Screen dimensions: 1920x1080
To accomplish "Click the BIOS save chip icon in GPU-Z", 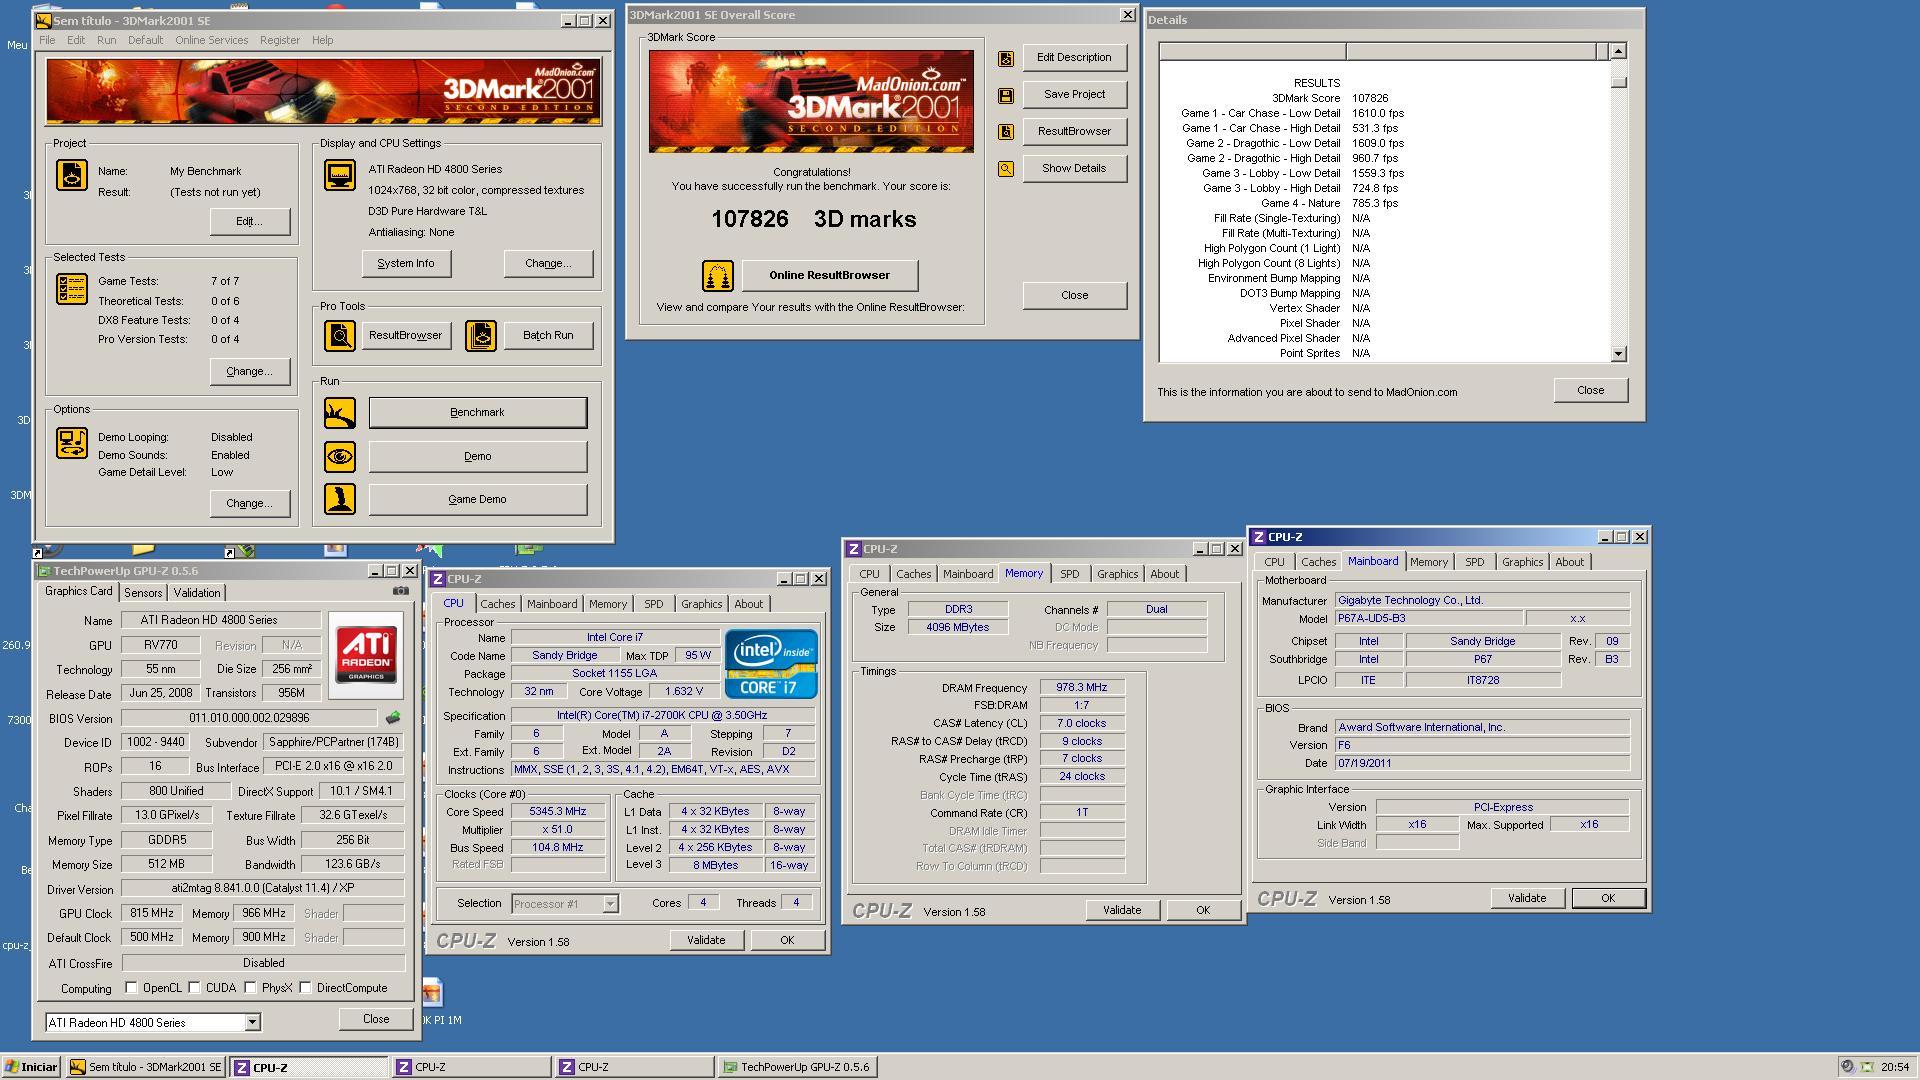I will pos(393,718).
